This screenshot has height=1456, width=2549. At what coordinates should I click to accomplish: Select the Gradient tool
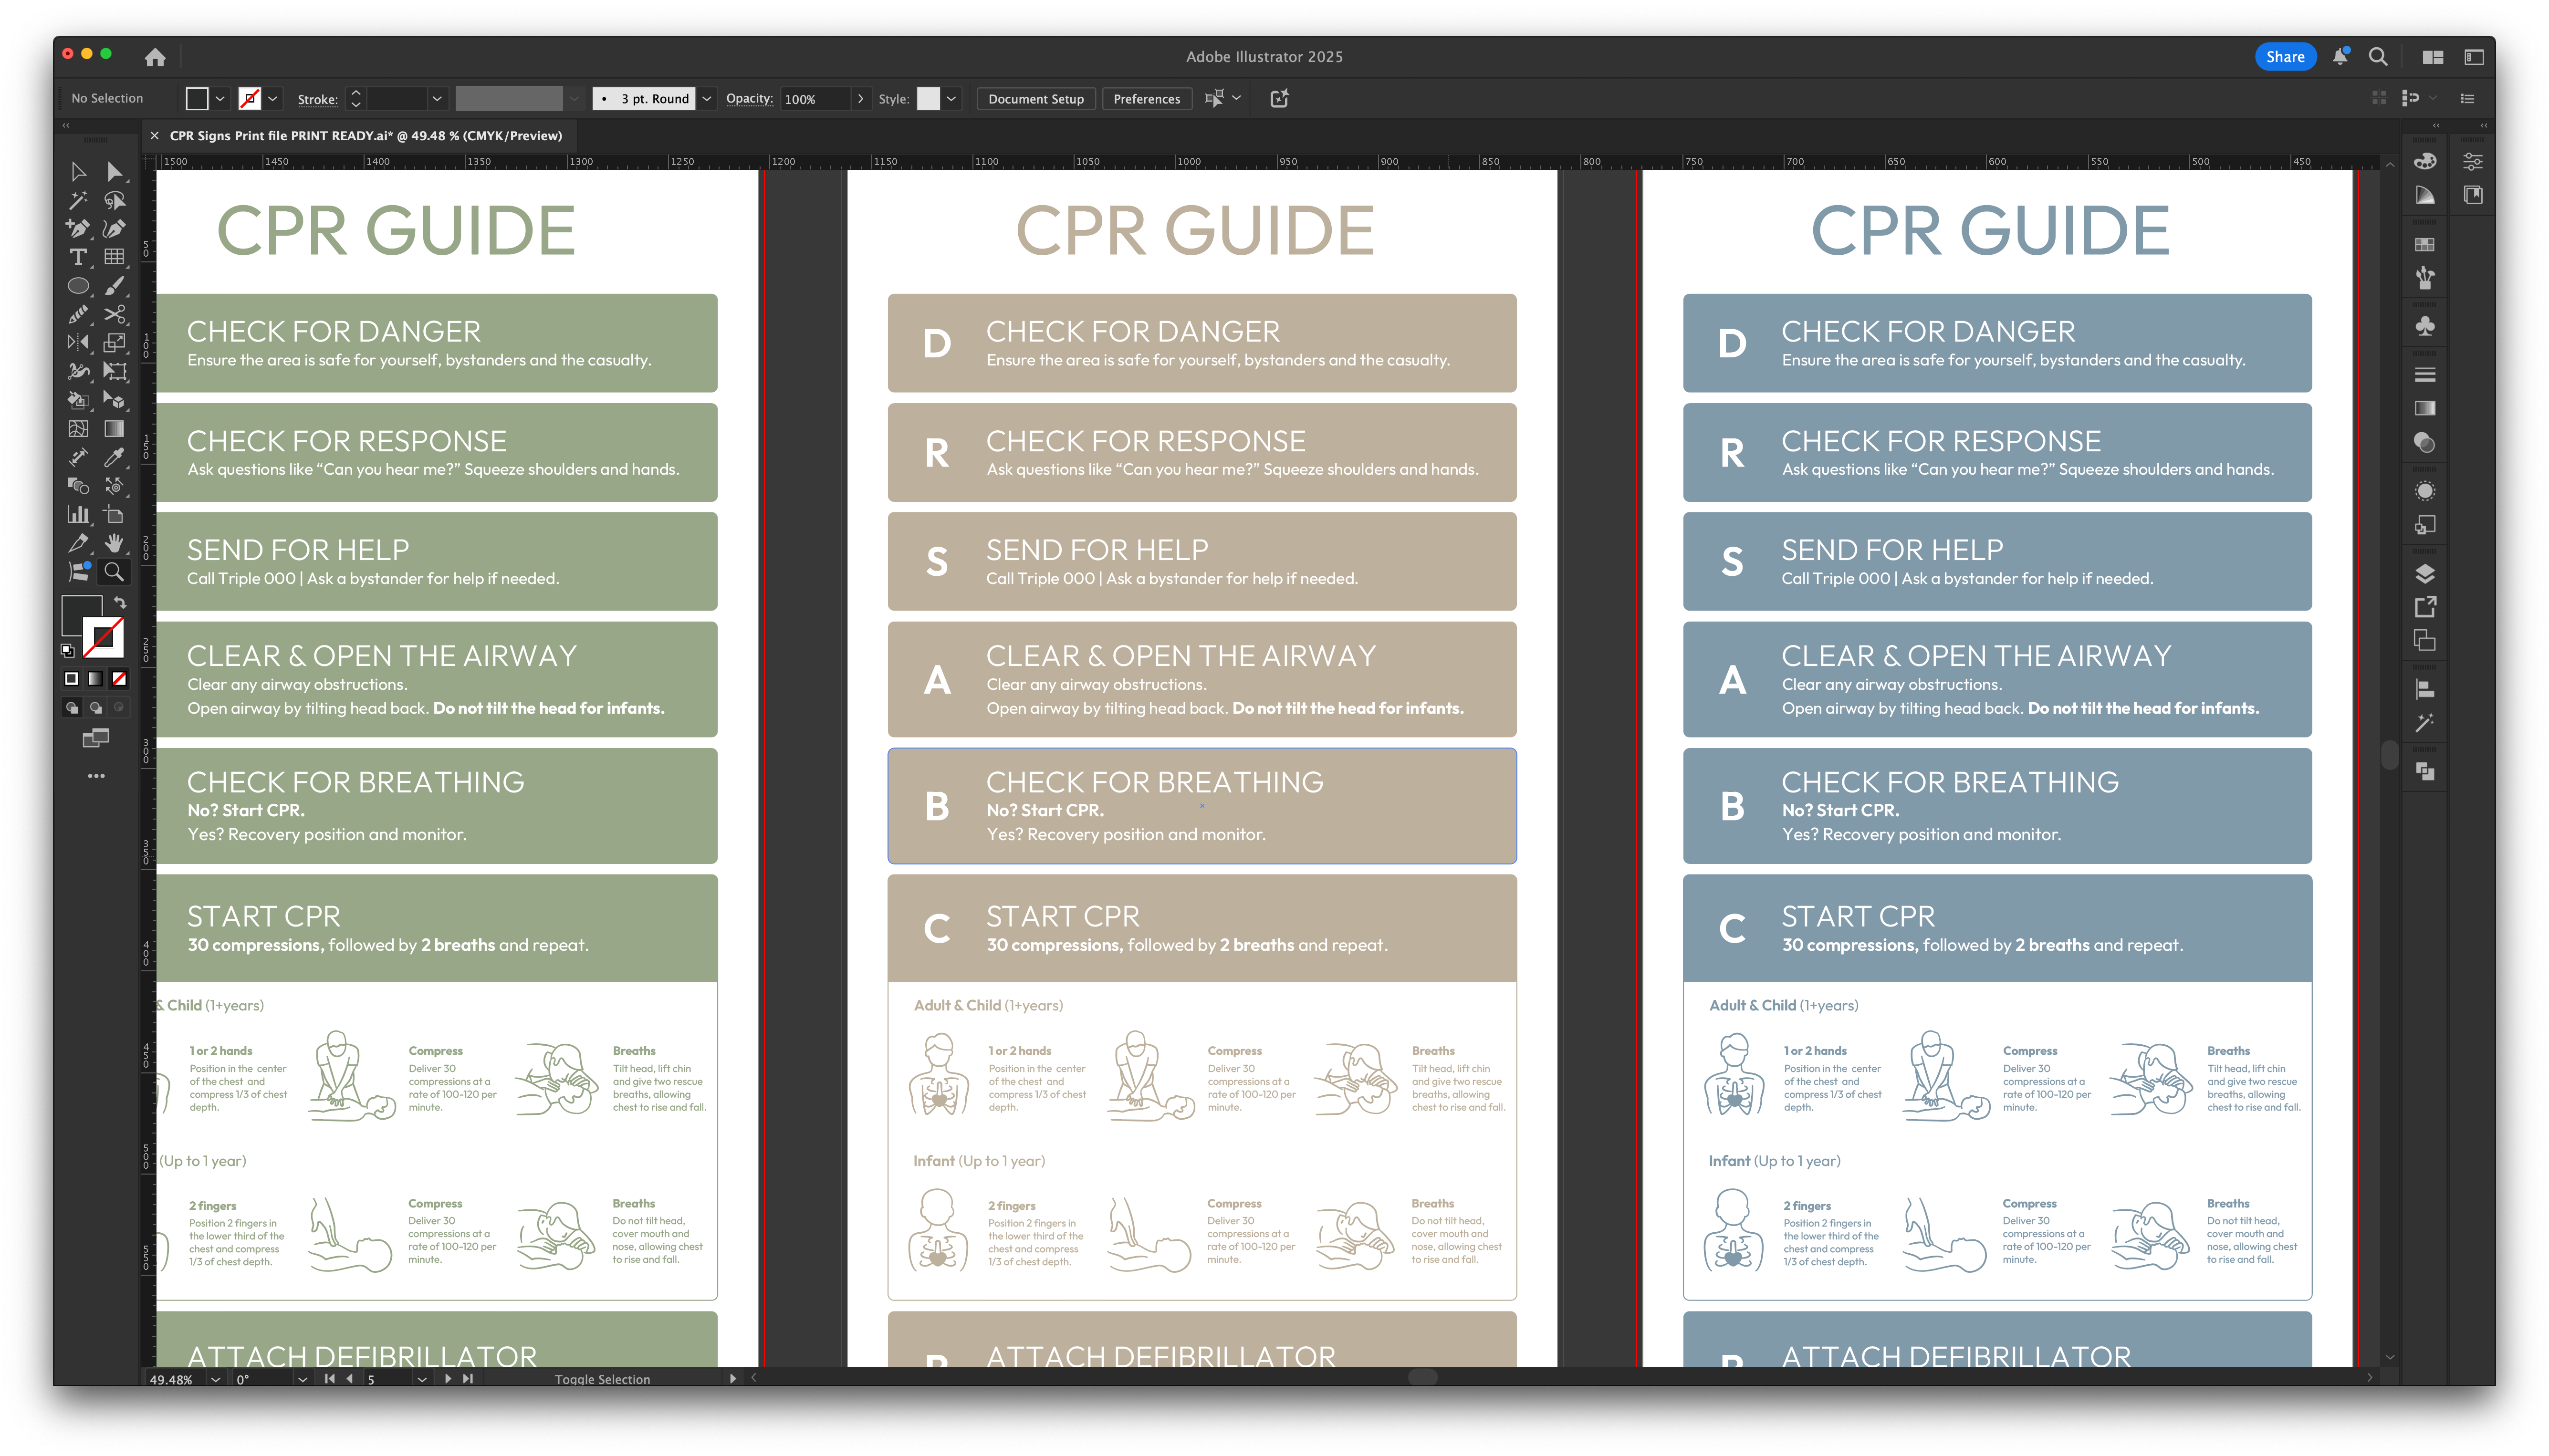tap(114, 428)
